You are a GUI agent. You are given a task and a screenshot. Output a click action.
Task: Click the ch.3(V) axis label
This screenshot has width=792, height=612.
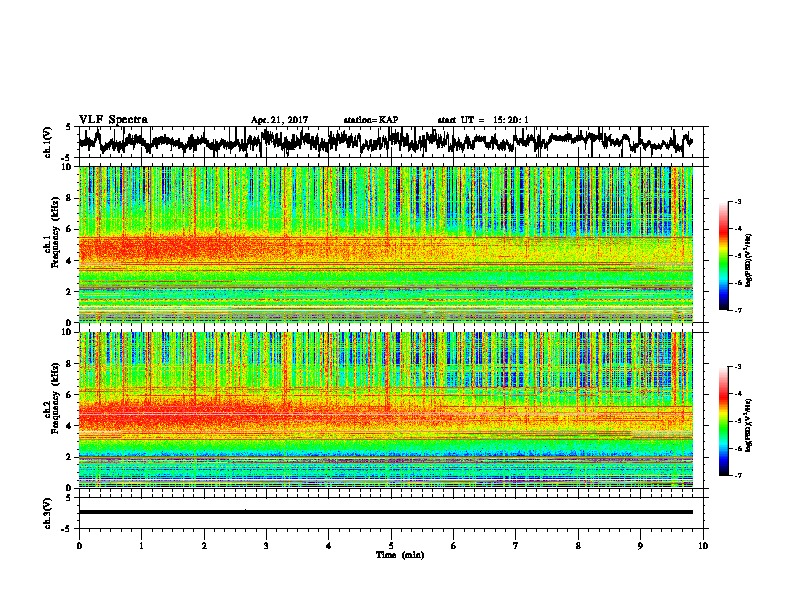coord(48,513)
